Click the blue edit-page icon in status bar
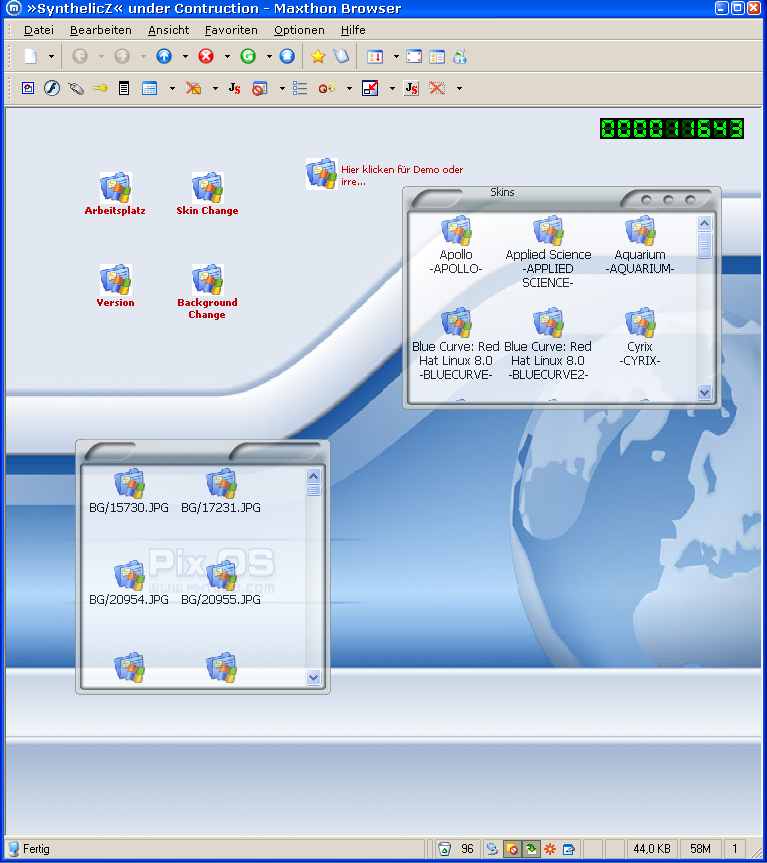Viewport: 767px width, 863px height. 569,849
